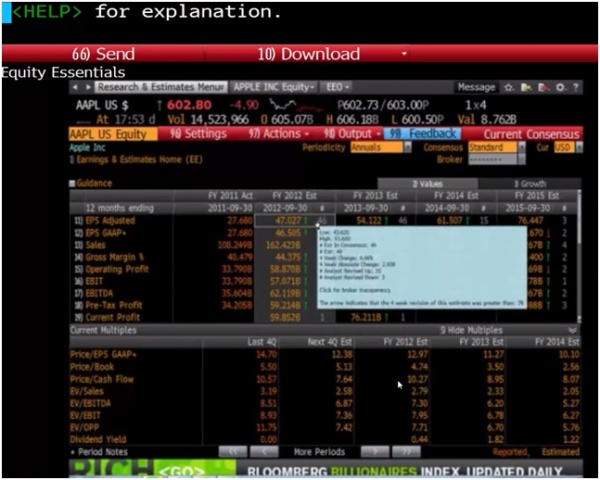Expand the EEO function dropdown
600x480 pixels.
click(x=337, y=87)
